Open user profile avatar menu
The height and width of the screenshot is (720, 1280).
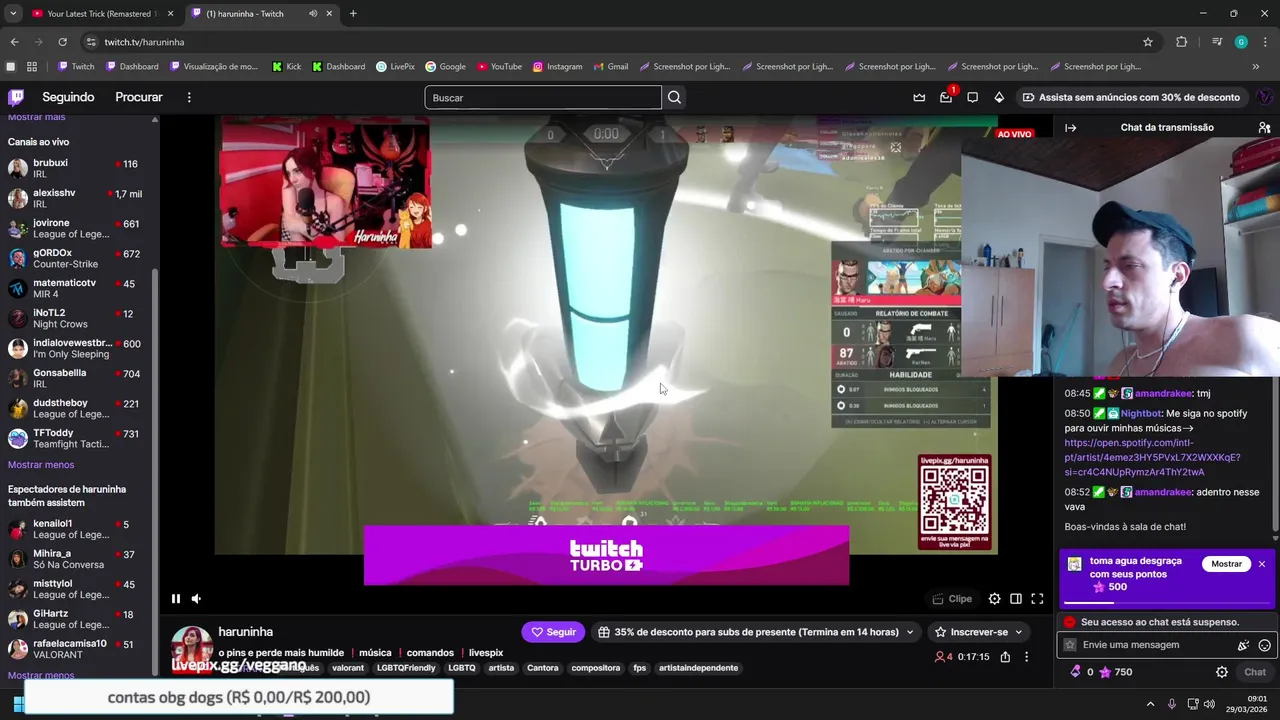pos(1264,97)
